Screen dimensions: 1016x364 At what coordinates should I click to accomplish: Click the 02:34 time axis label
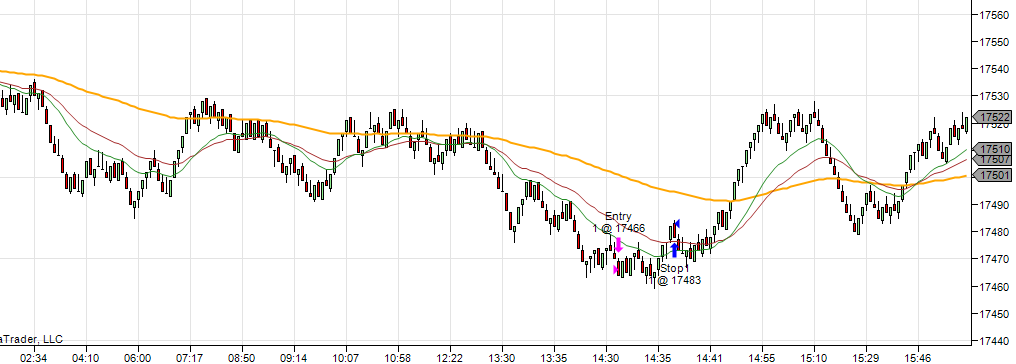tap(34, 358)
